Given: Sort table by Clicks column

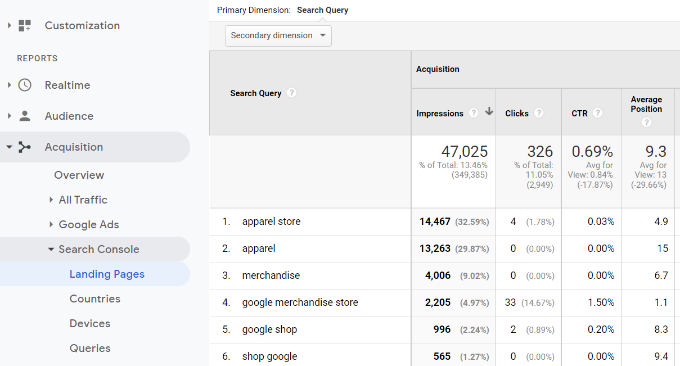Looking at the screenshot, I should tap(517, 113).
